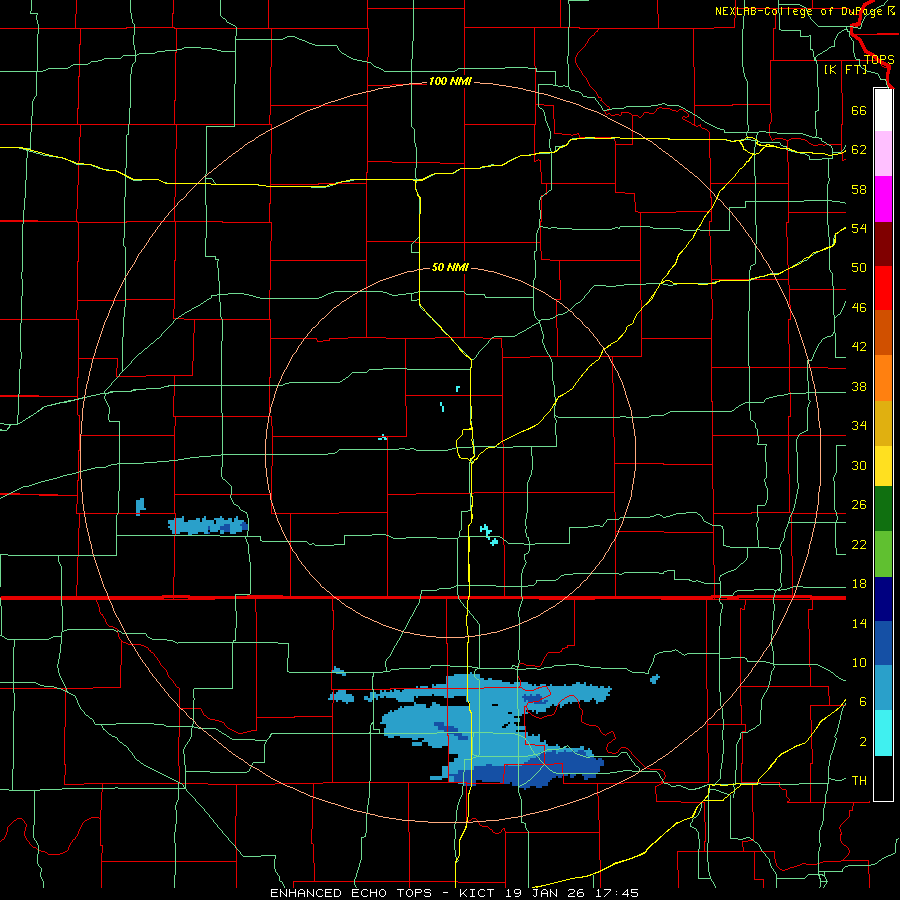Click the medium blue 10-14 legend swatch
The width and height of the screenshot is (900, 900).
[883, 643]
